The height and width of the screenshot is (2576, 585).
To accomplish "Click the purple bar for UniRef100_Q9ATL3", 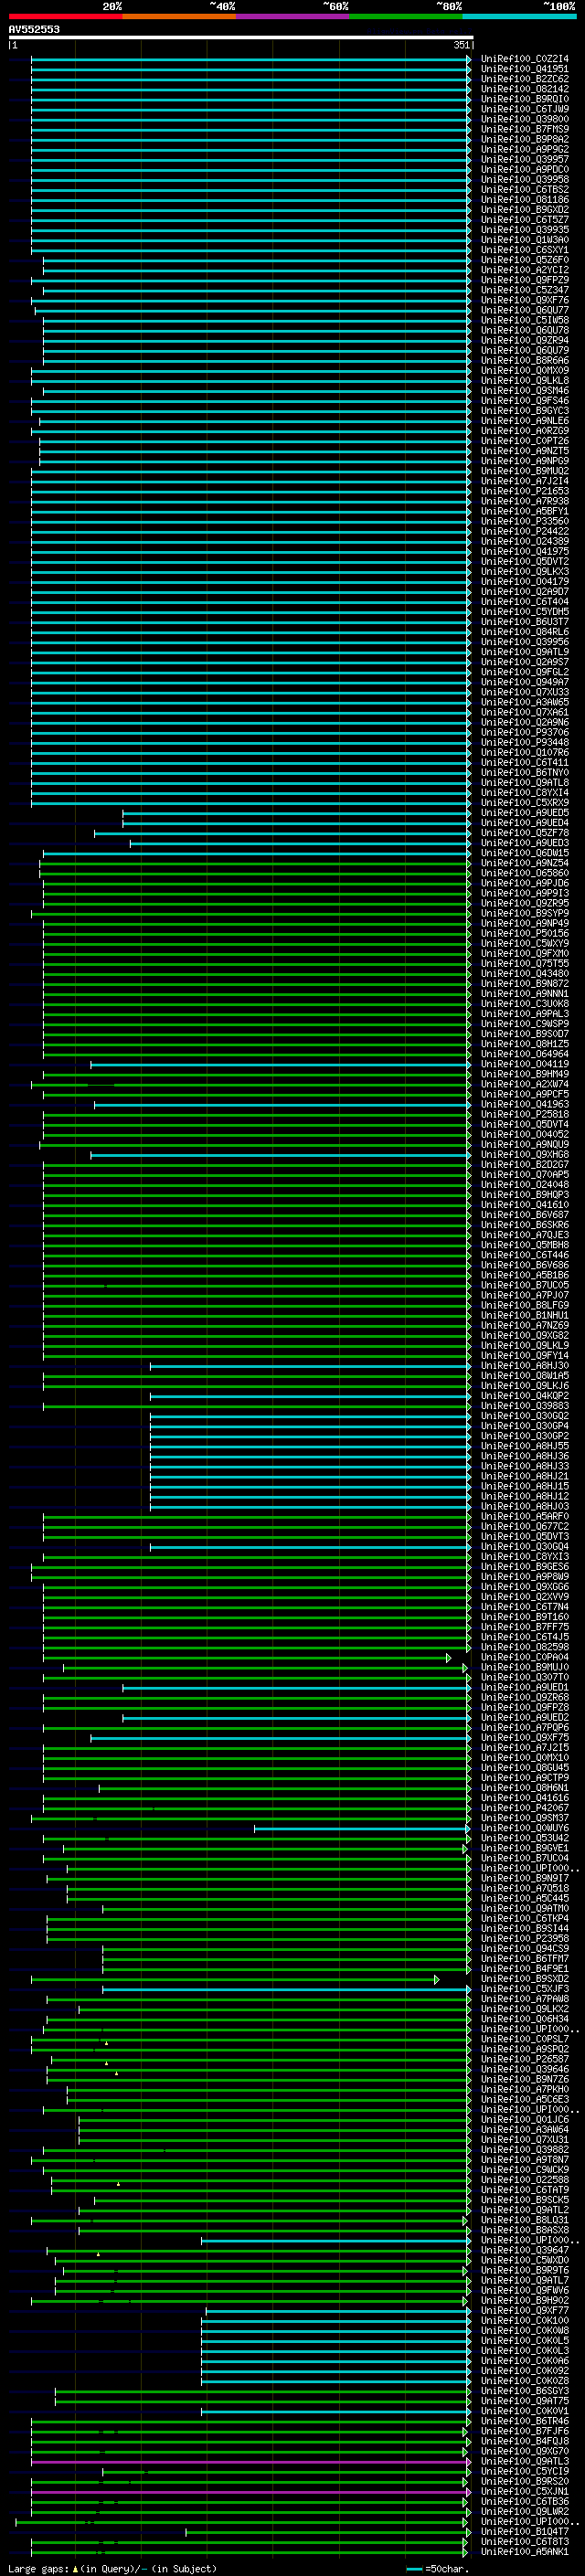I will pos(250,2461).
